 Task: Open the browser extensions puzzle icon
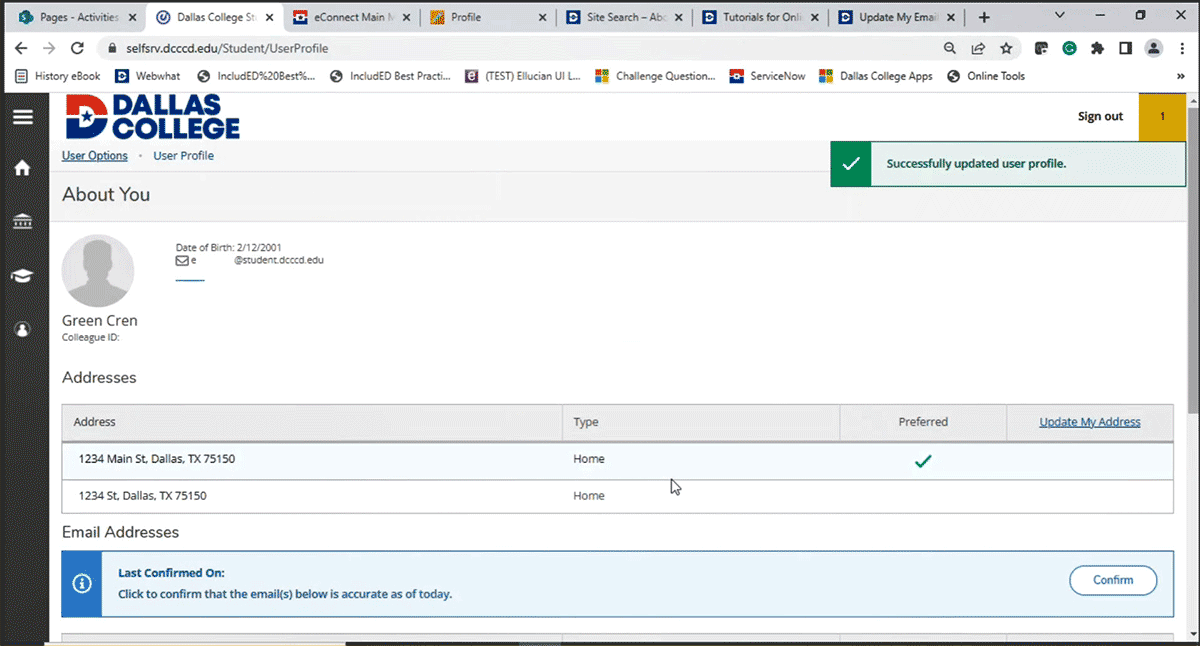[x=1096, y=47]
